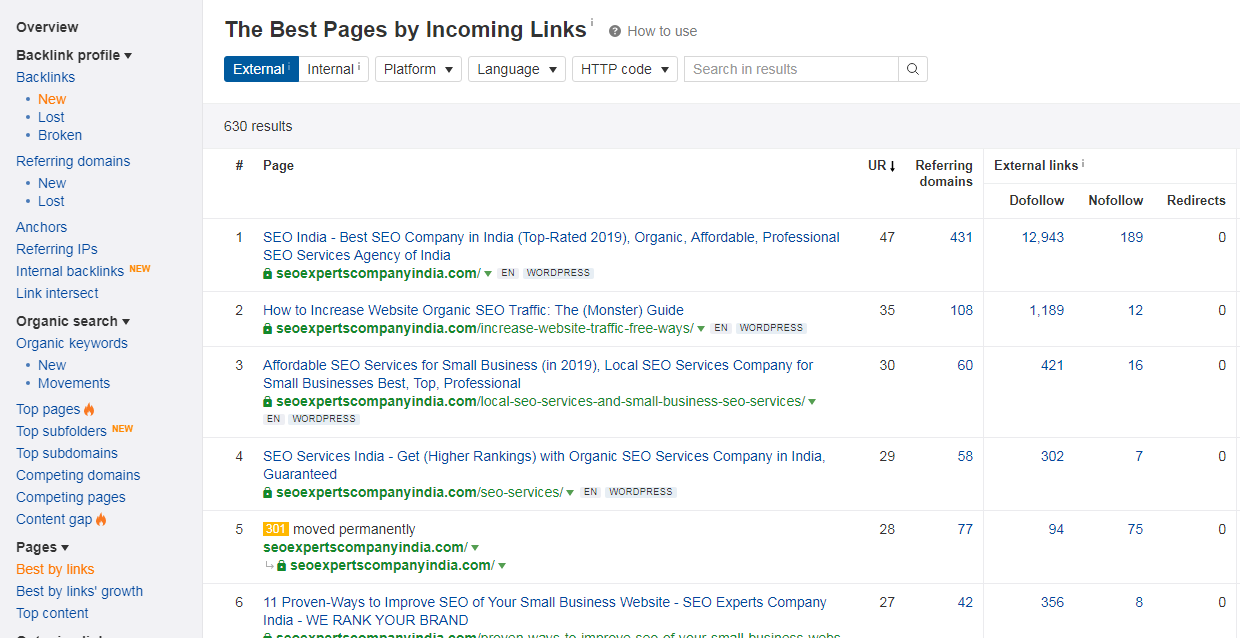Click the fire icon next to Top pages
Viewport: 1240px width, 638px height.
coord(89,409)
